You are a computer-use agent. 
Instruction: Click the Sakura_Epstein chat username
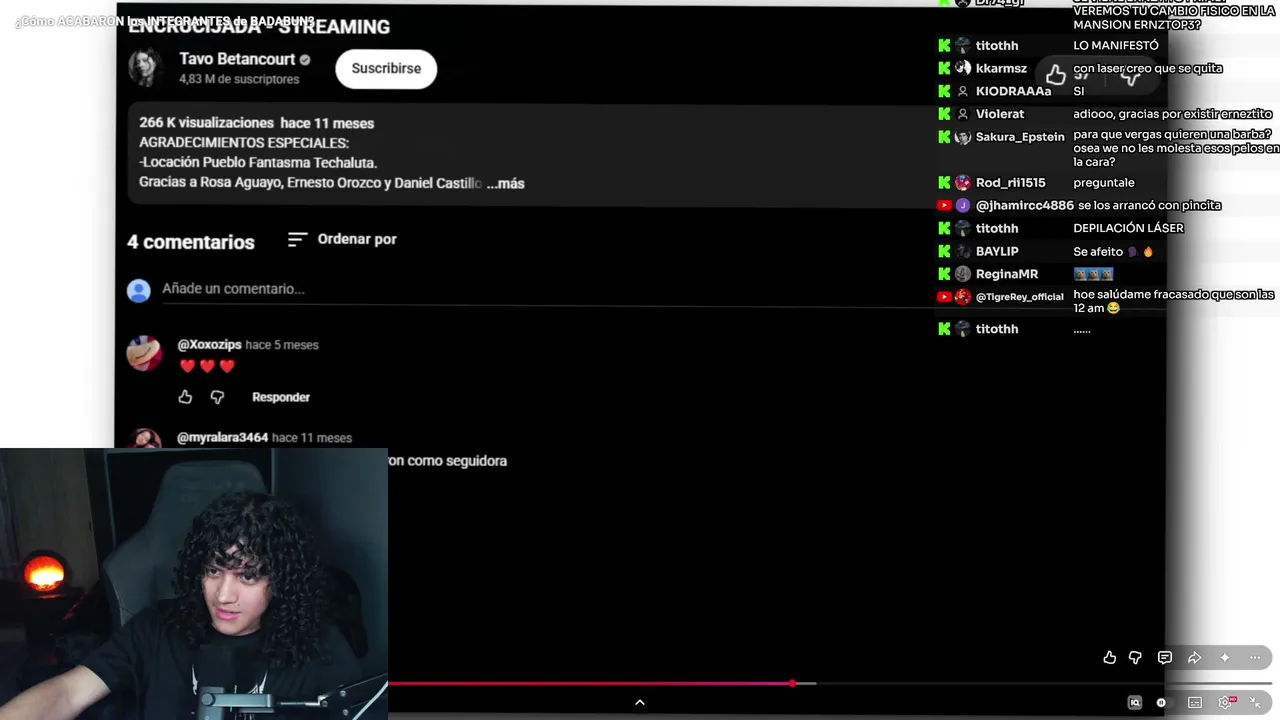[1020, 137]
